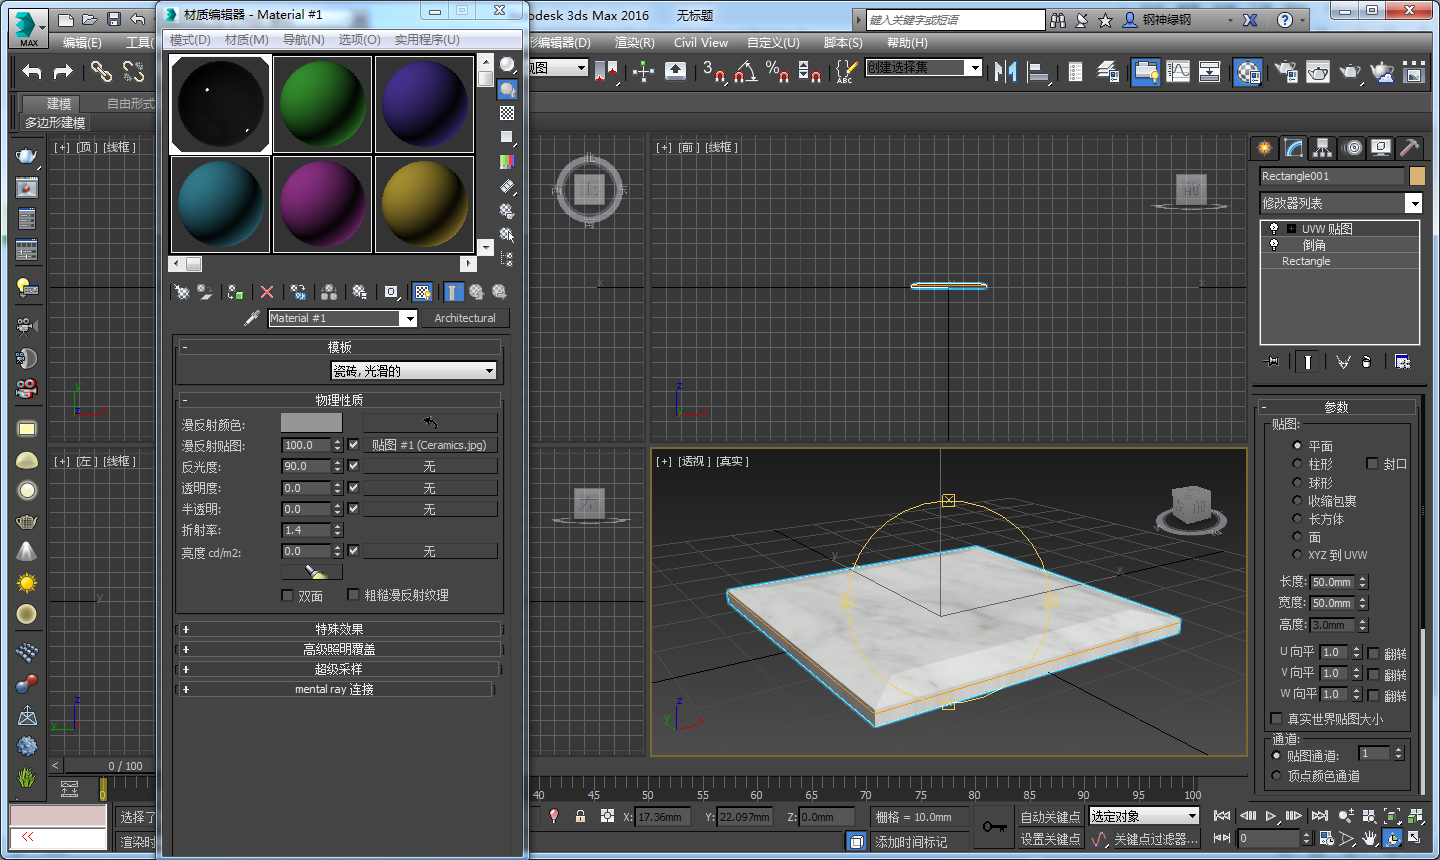Viewport: 1440px width, 860px height.
Task: Open the template dropdown 瓷砖, 光滑的
Action: pyautogui.click(x=414, y=370)
